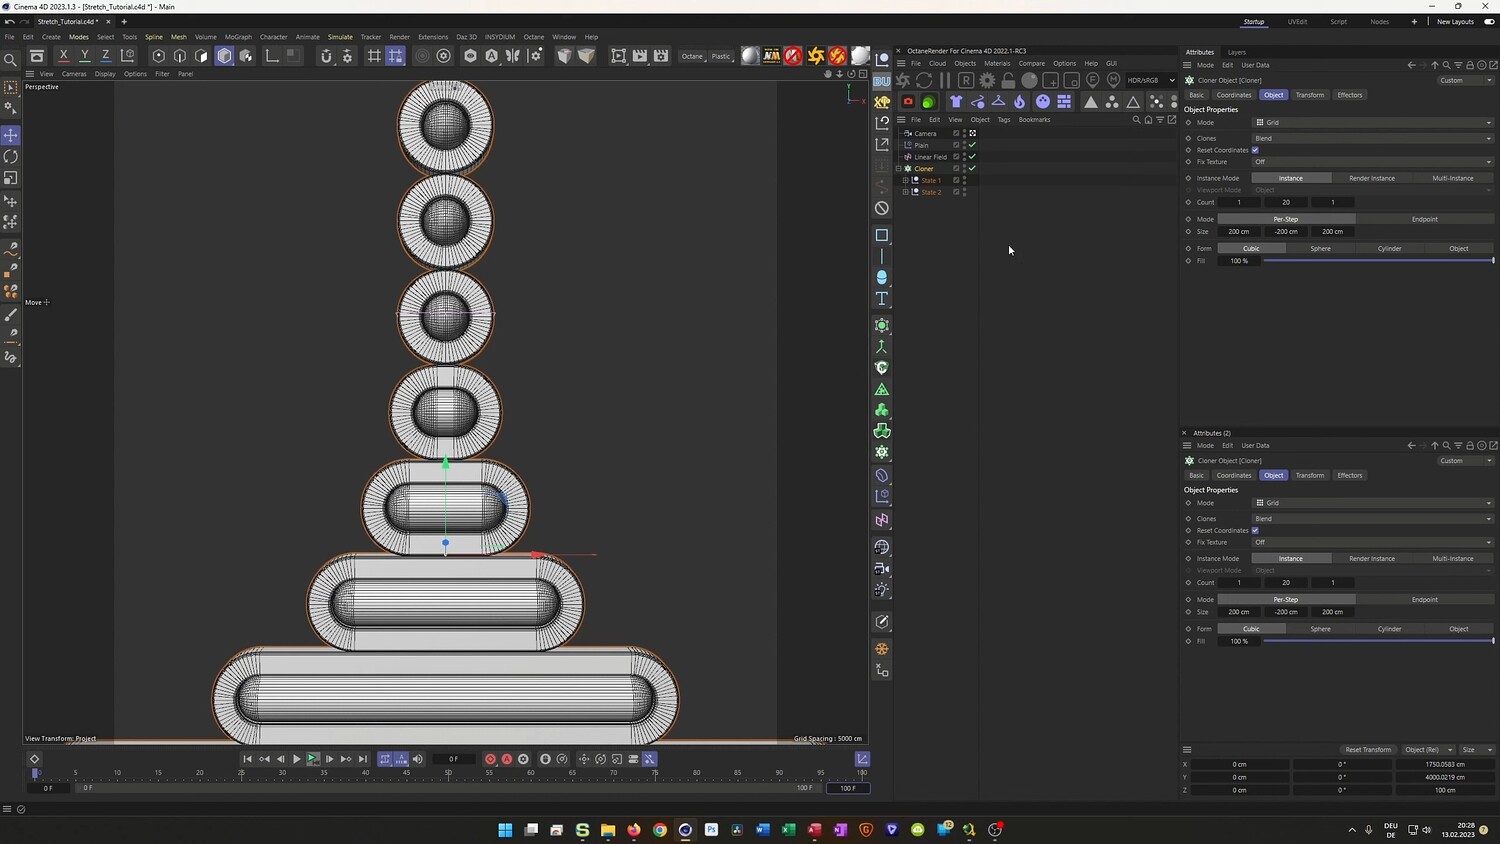
Task: Click the record active objects button
Action: (x=490, y=759)
